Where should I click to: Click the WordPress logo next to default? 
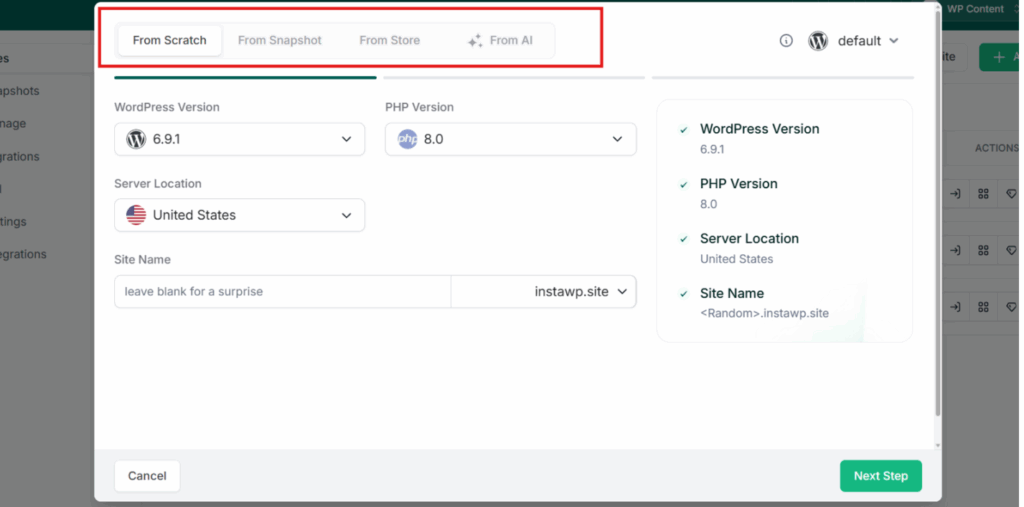coord(818,41)
